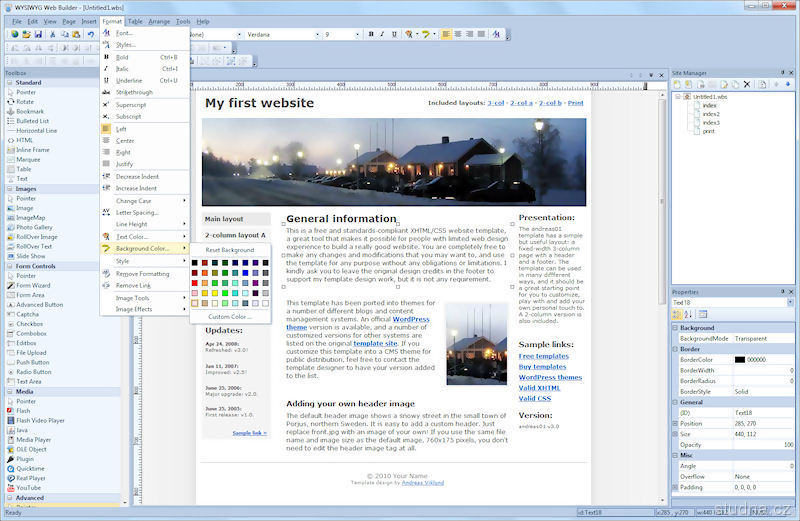The height and width of the screenshot is (521, 800).
Task: Click the WordPress themes link
Action: (x=550, y=377)
